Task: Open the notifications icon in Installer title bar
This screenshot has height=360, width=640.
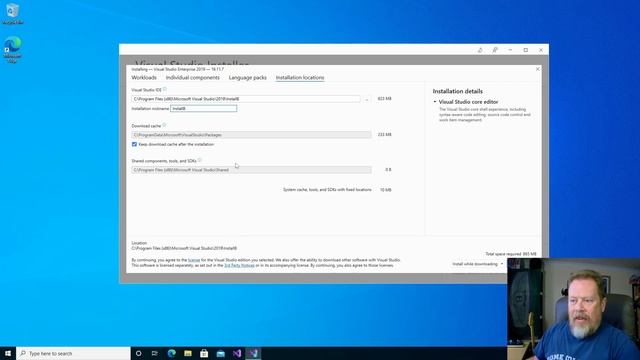Action: (x=480, y=50)
